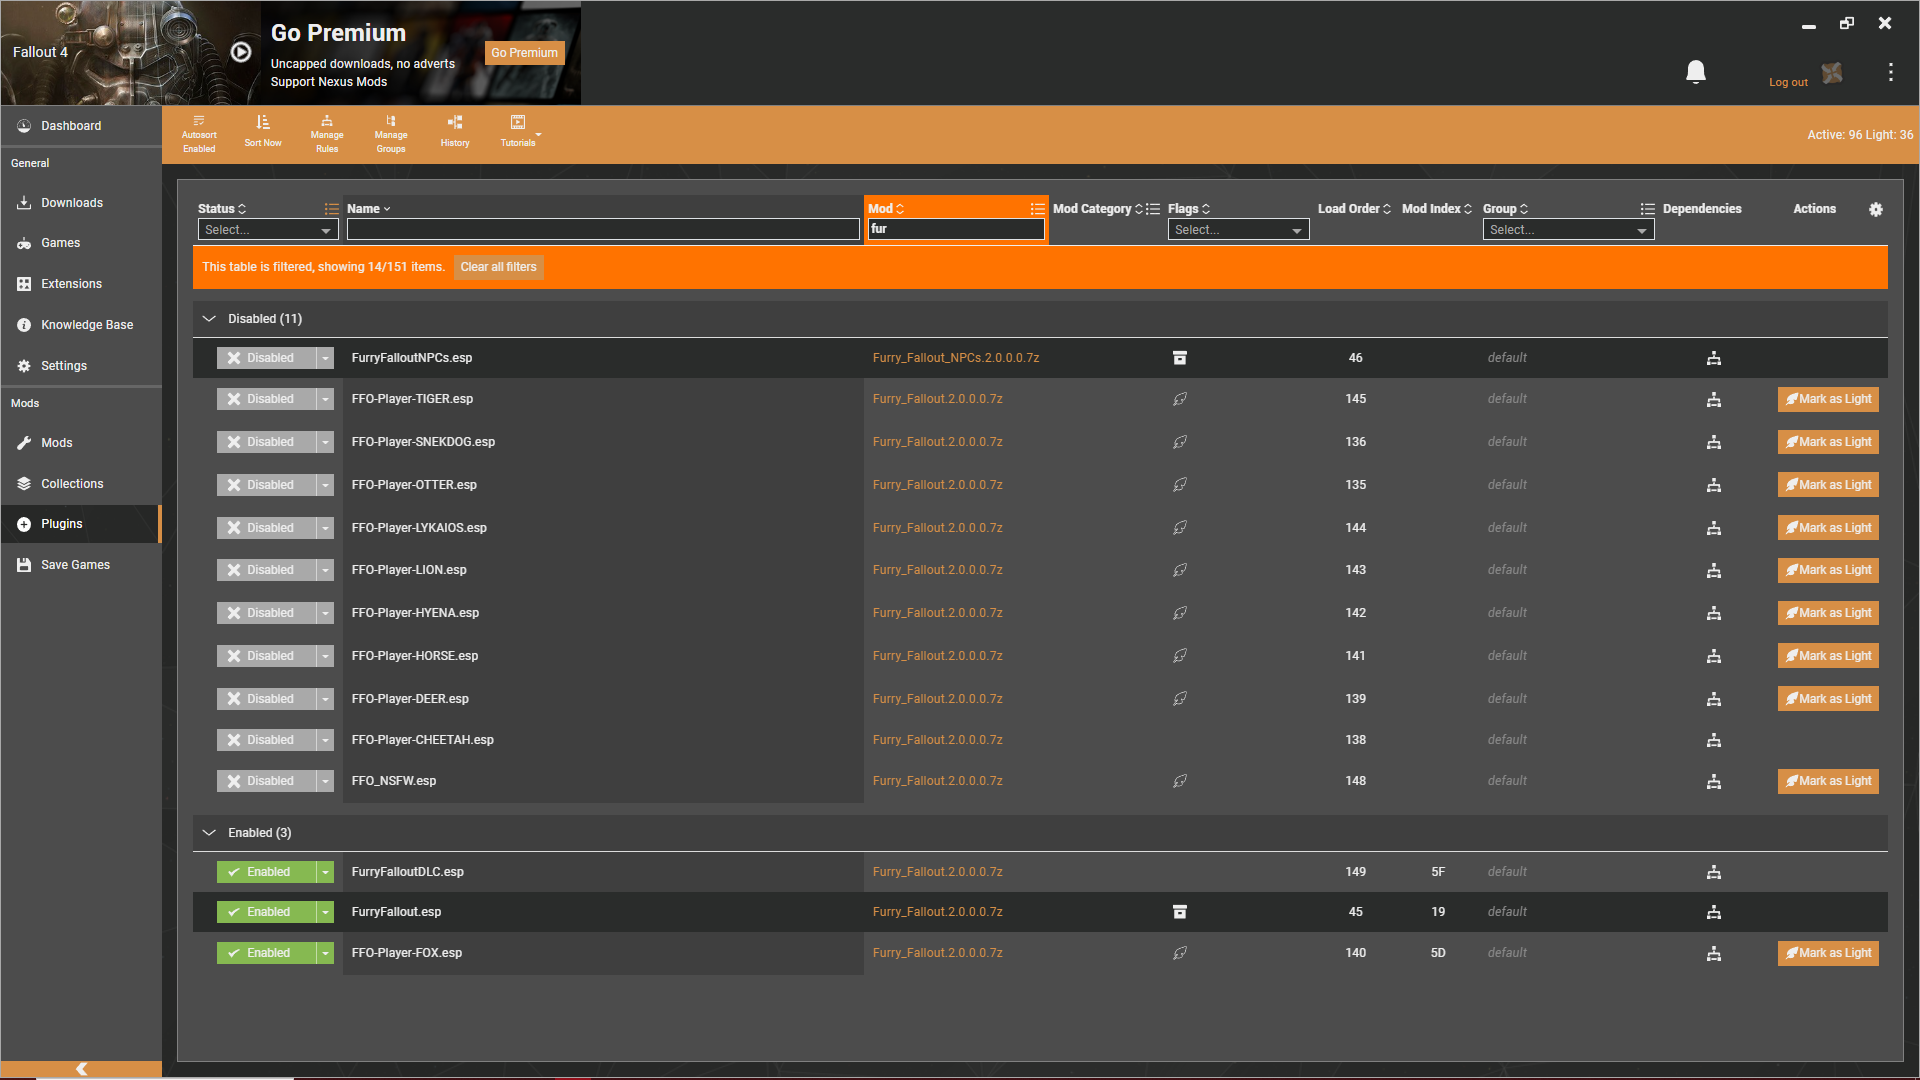
Task: Collapse the sidebar with the arrow
Action: coord(81,1069)
